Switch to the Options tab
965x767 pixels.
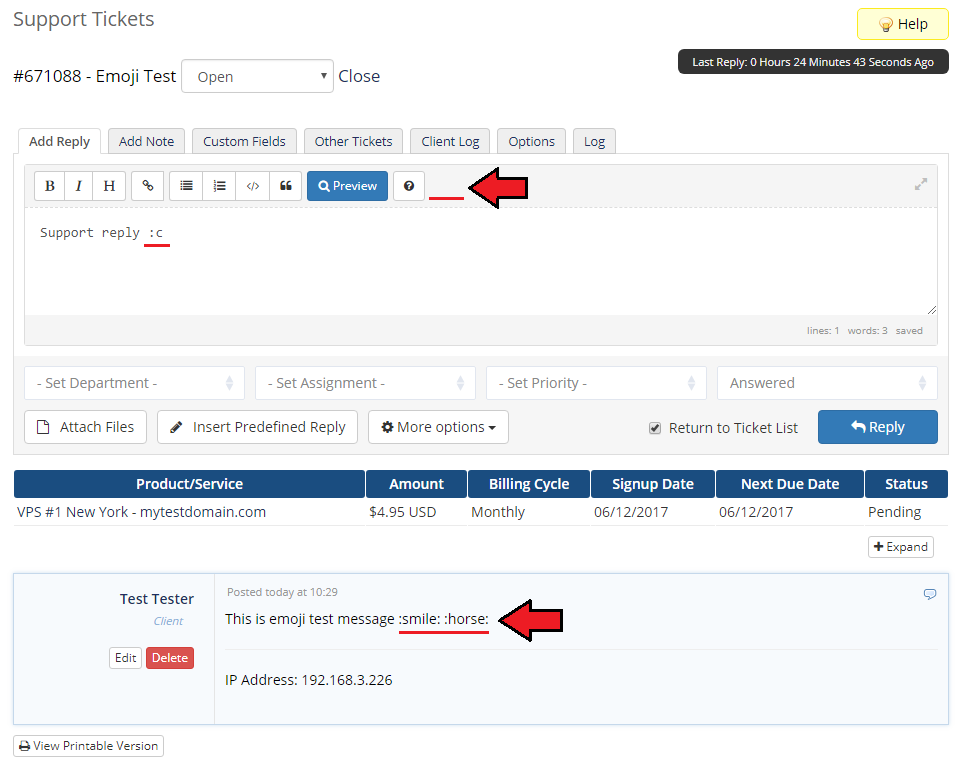[x=531, y=142]
